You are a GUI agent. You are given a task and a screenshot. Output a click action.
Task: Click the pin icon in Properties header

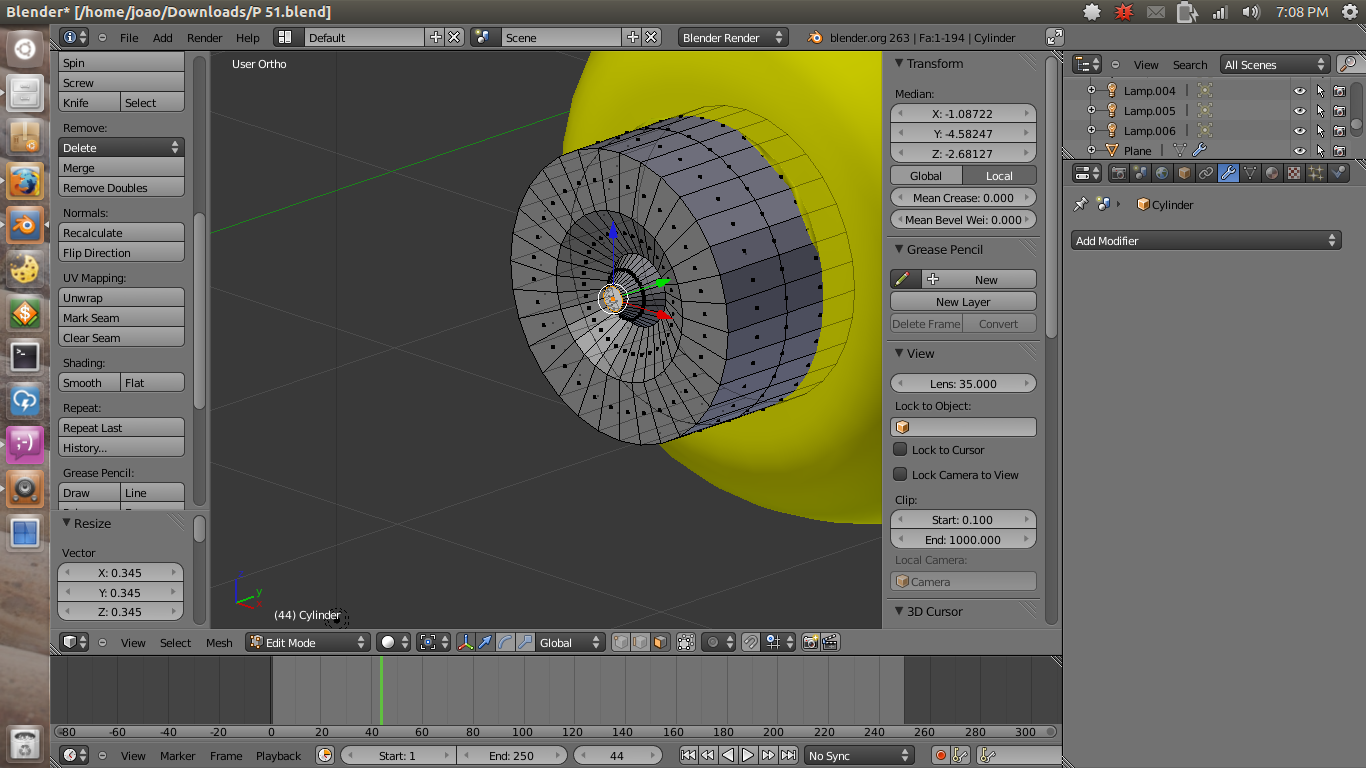click(x=1080, y=204)
